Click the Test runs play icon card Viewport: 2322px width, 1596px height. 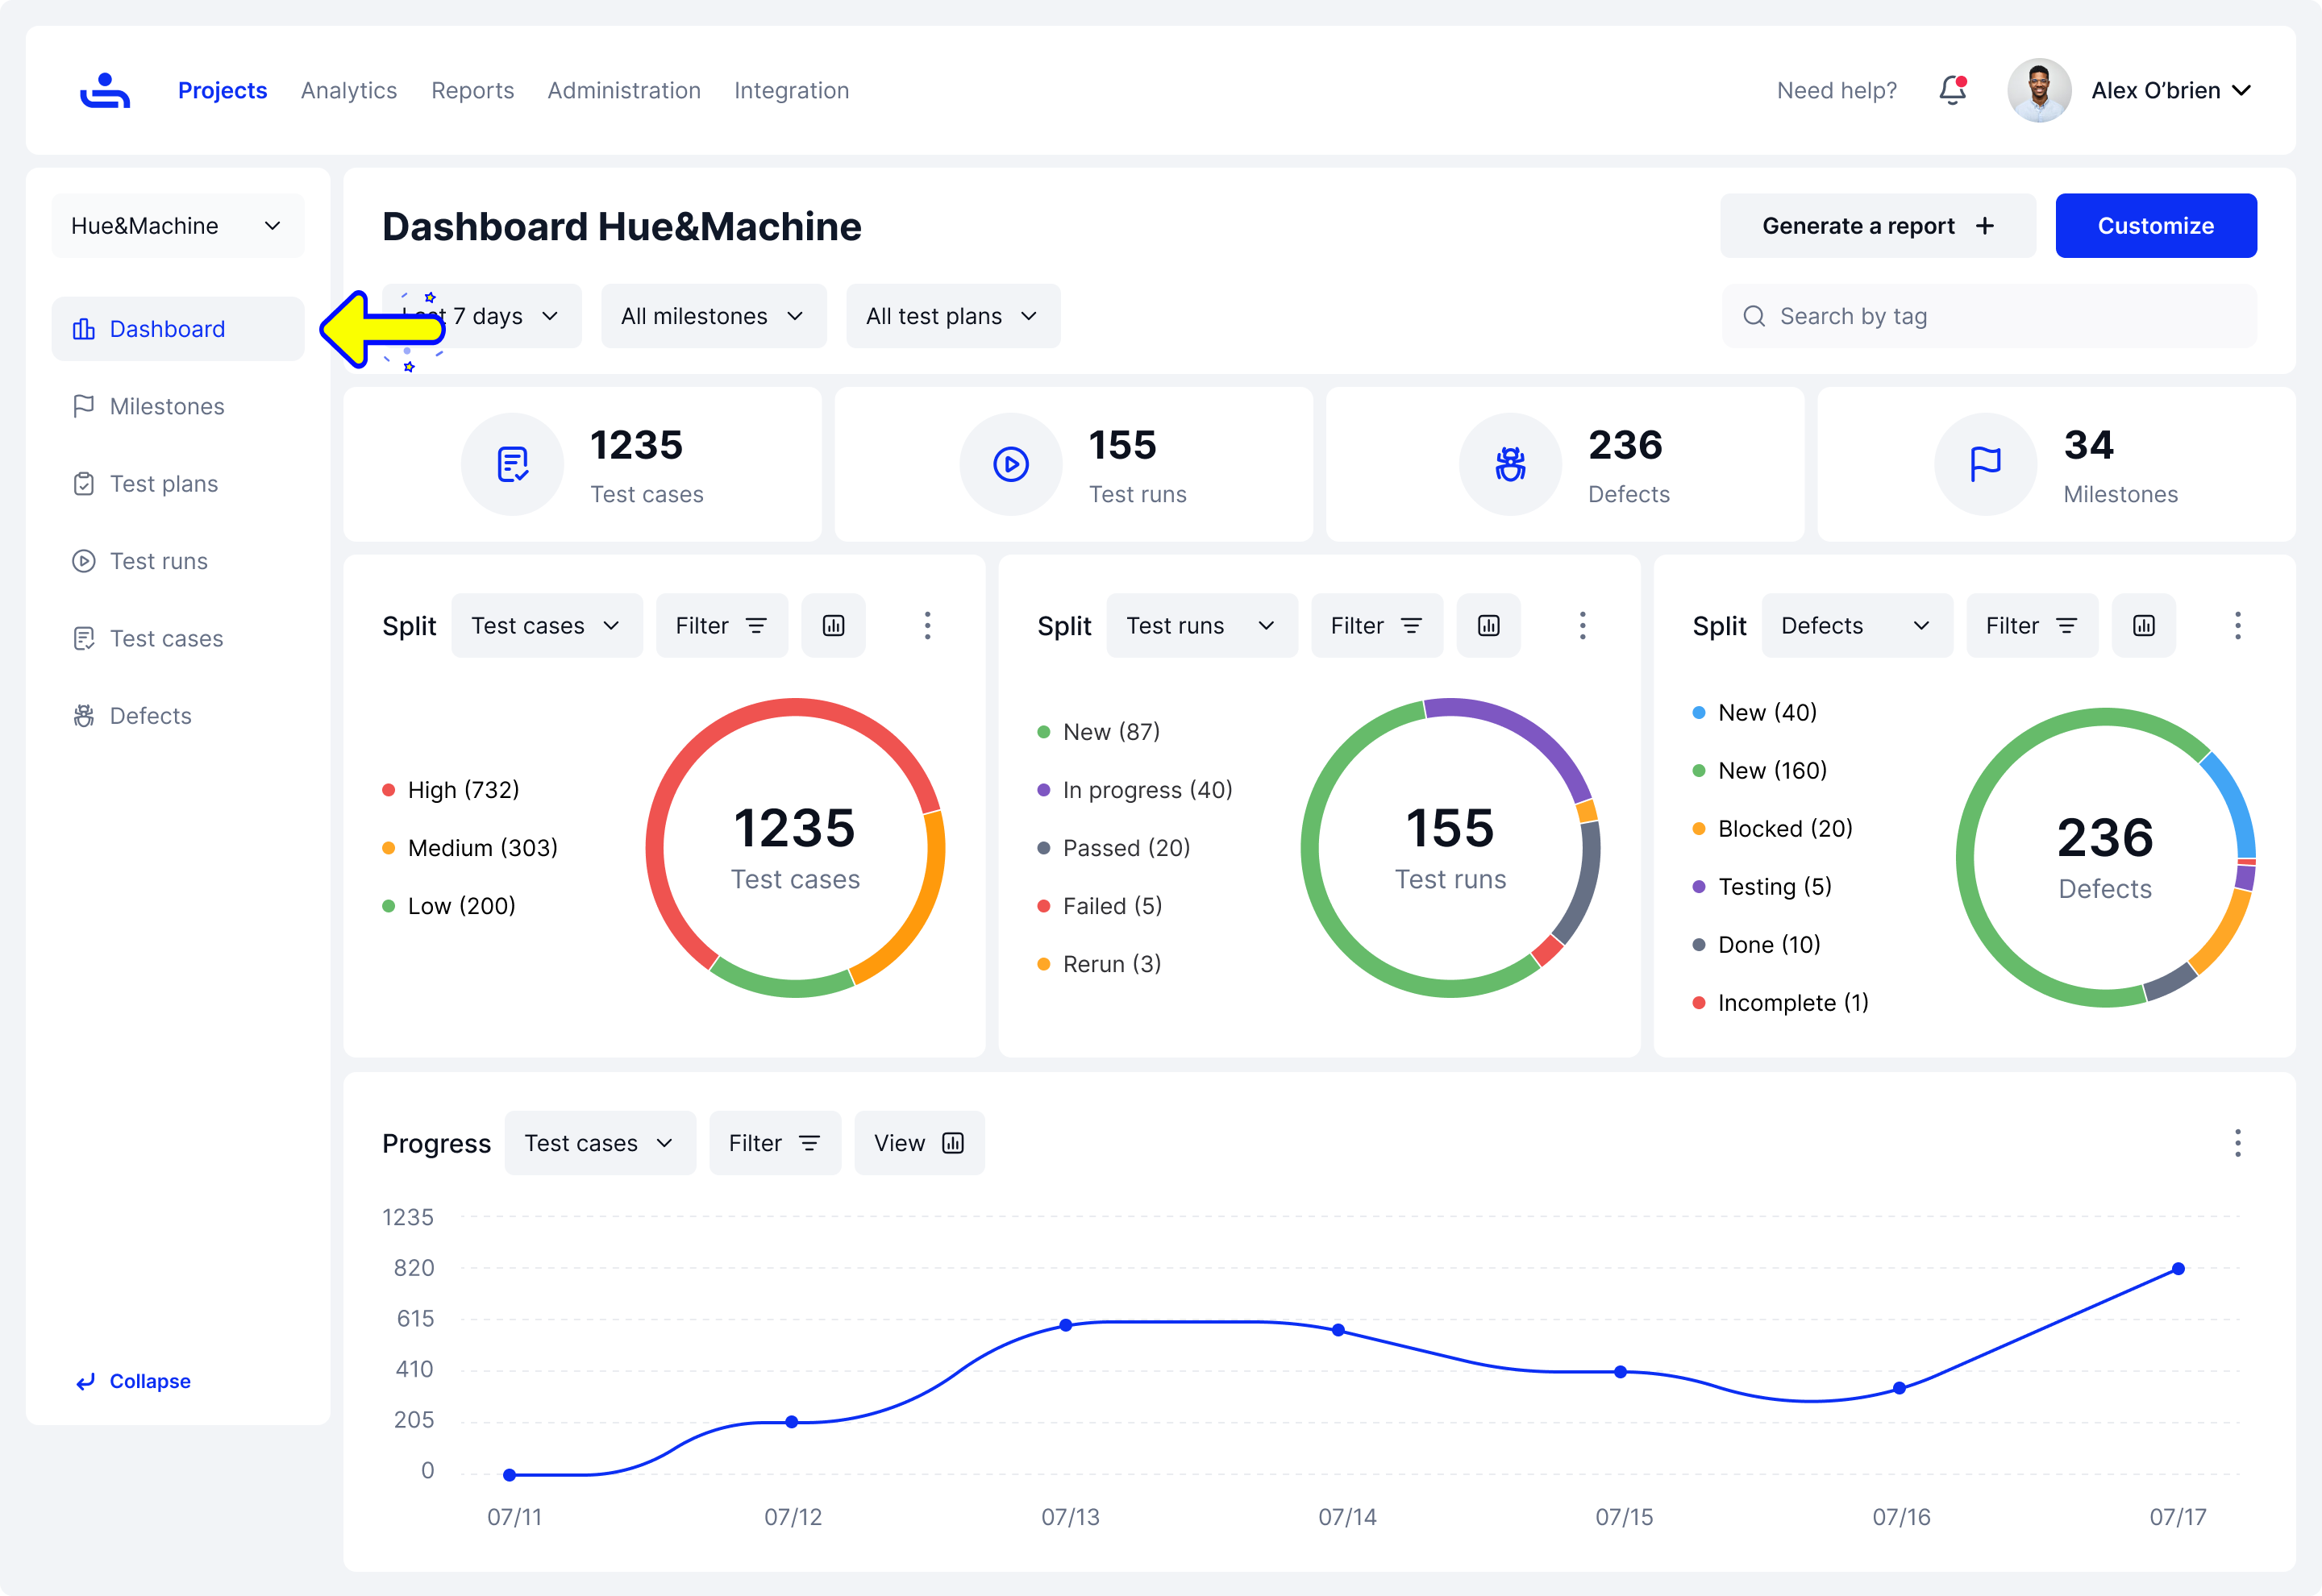(x=1011, y=465)
